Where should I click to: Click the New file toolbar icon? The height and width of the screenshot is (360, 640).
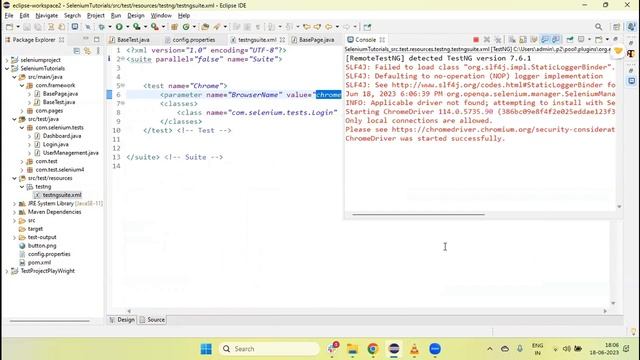point(9,27)
